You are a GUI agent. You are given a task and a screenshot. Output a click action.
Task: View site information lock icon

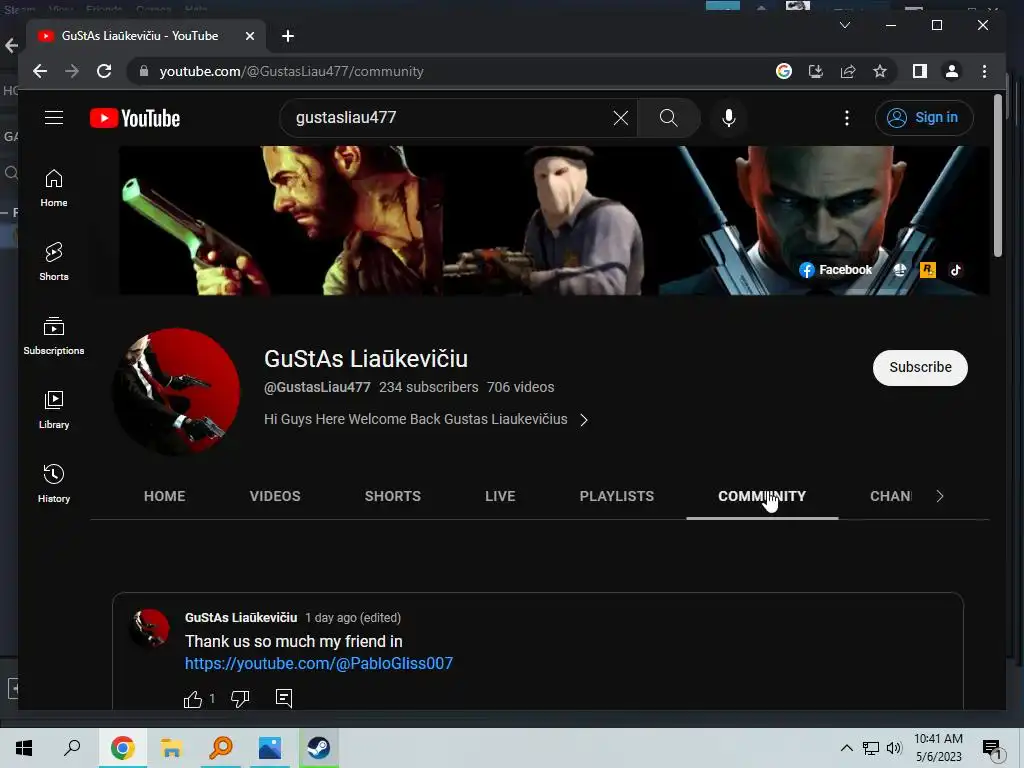coord(144,71)
